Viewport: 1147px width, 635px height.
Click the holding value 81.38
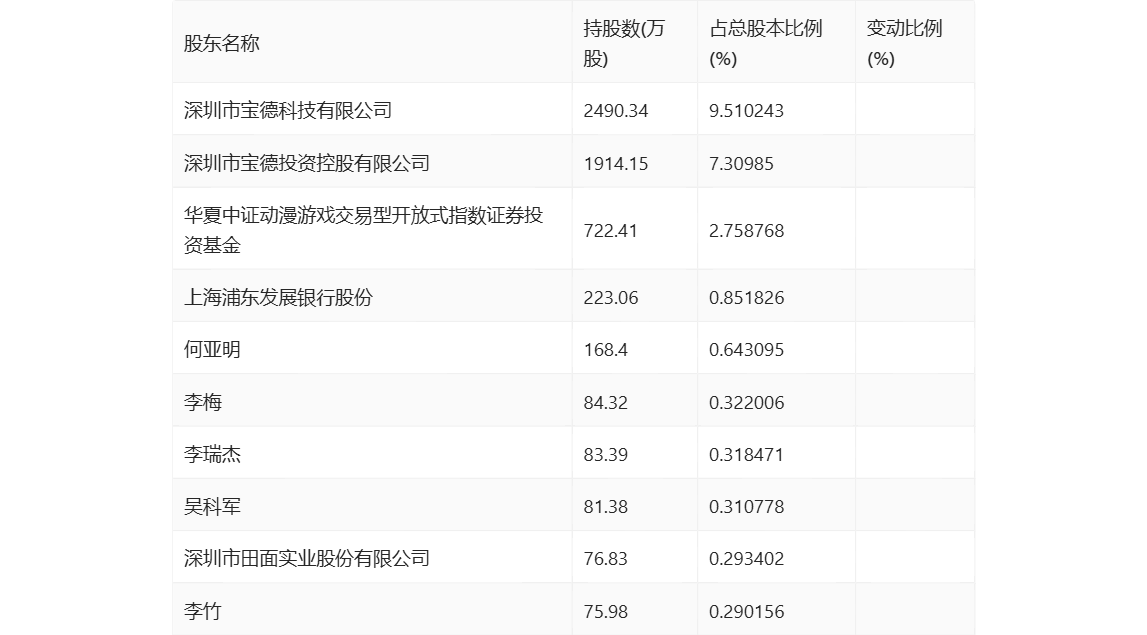point(606,506)
